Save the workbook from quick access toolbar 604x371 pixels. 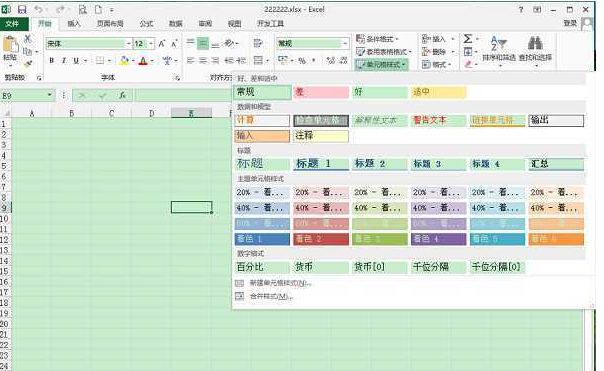(x=22, y=9)
